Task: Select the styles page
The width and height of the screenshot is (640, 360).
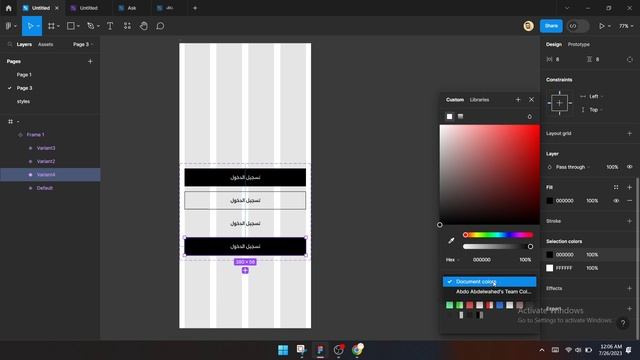Action: point(23,102)
